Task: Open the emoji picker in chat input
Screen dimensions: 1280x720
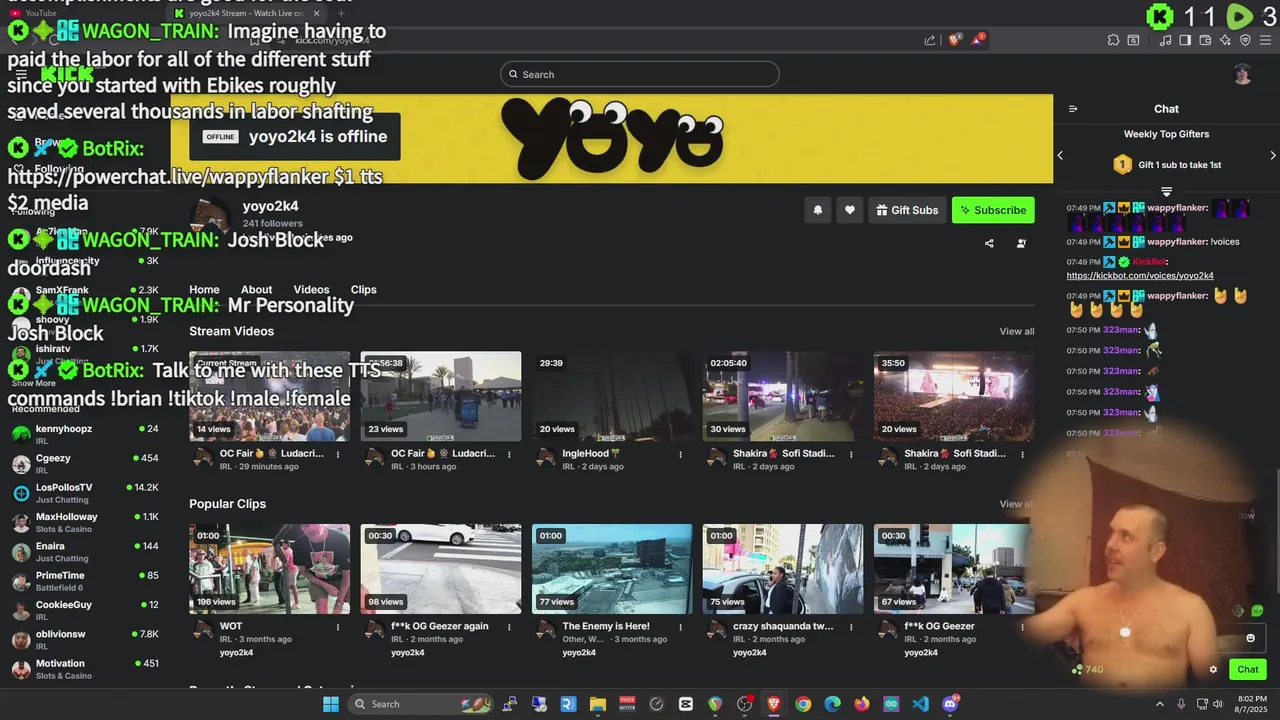Action: point(1250,638)
